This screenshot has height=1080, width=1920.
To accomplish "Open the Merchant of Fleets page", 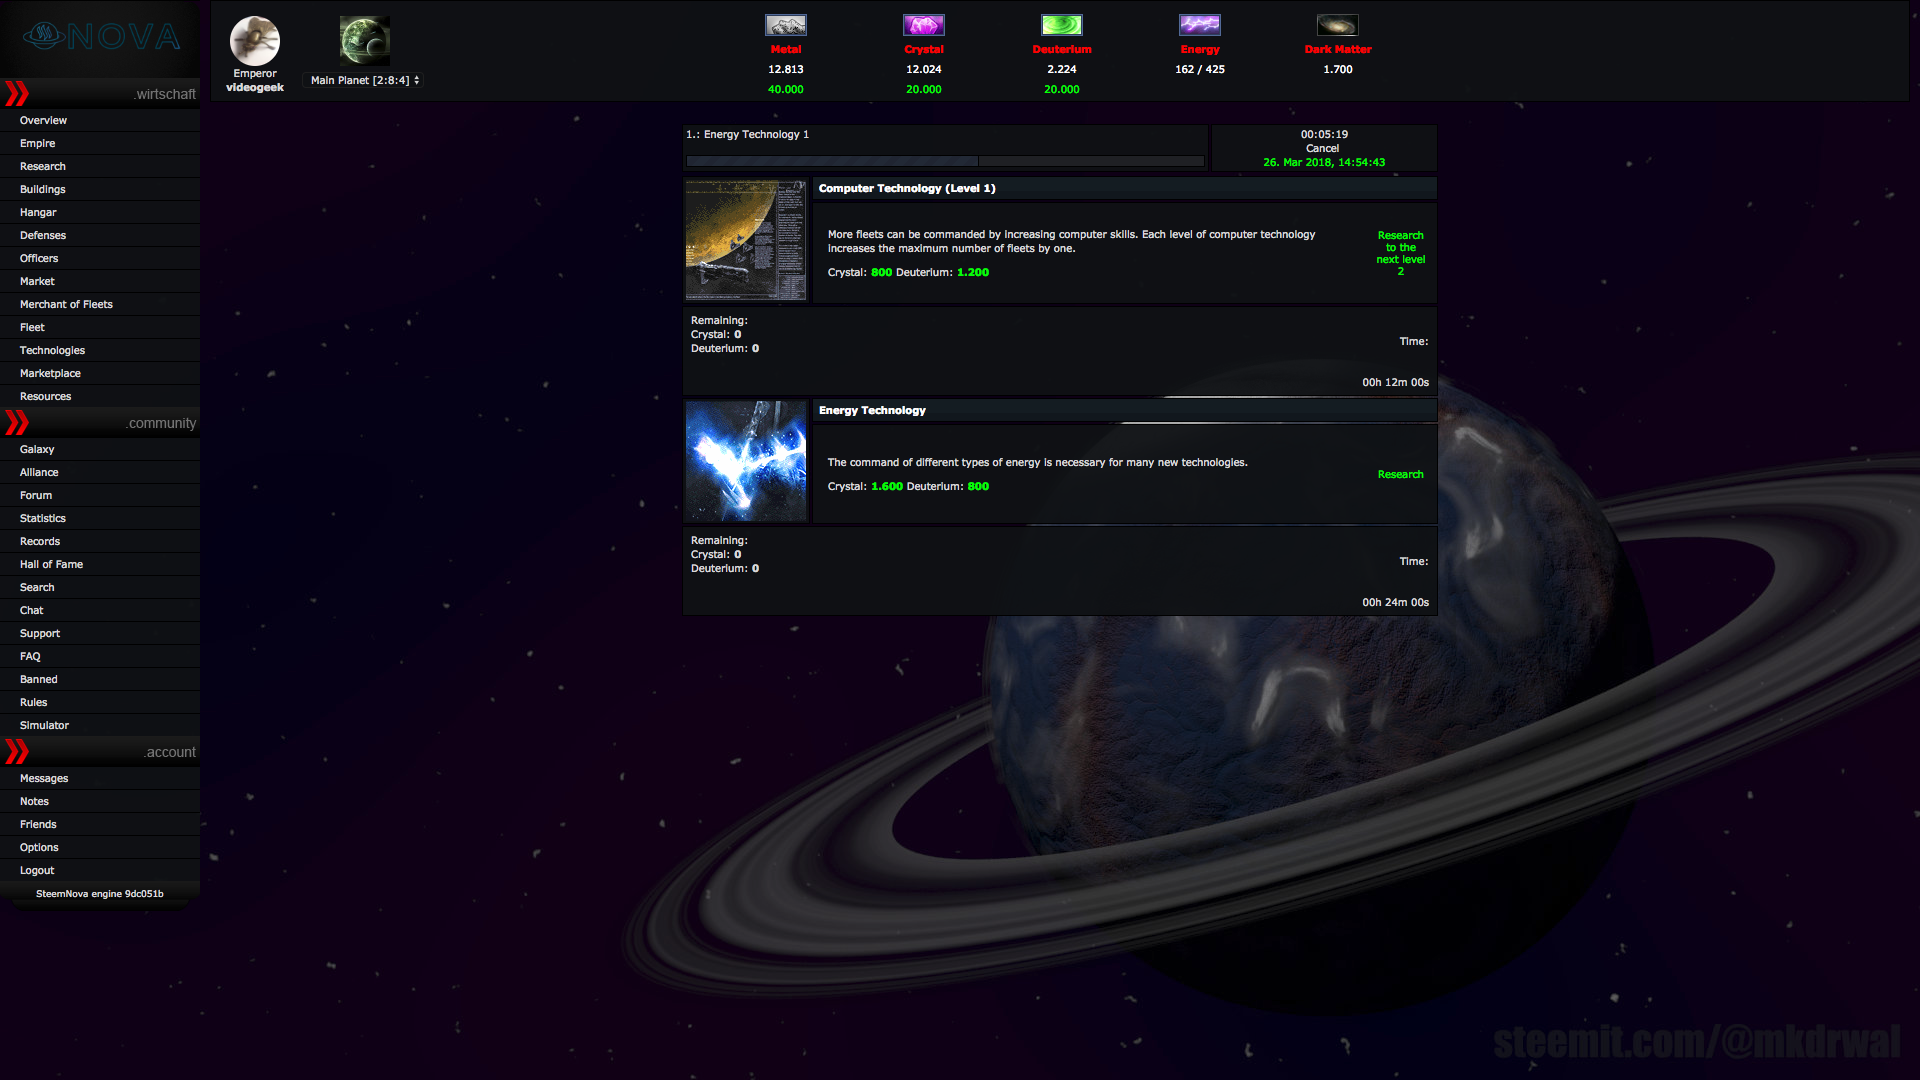I will pyautogui.click(x=66, y=304).
